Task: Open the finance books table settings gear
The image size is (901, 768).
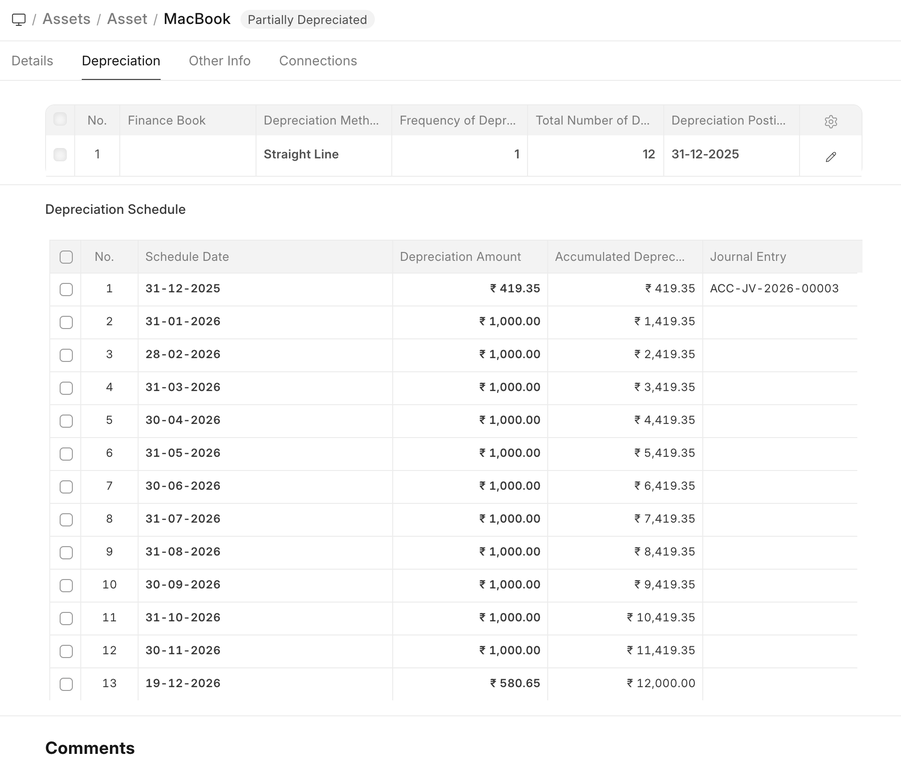Action: pyautogui.click(x=830, y=121)
